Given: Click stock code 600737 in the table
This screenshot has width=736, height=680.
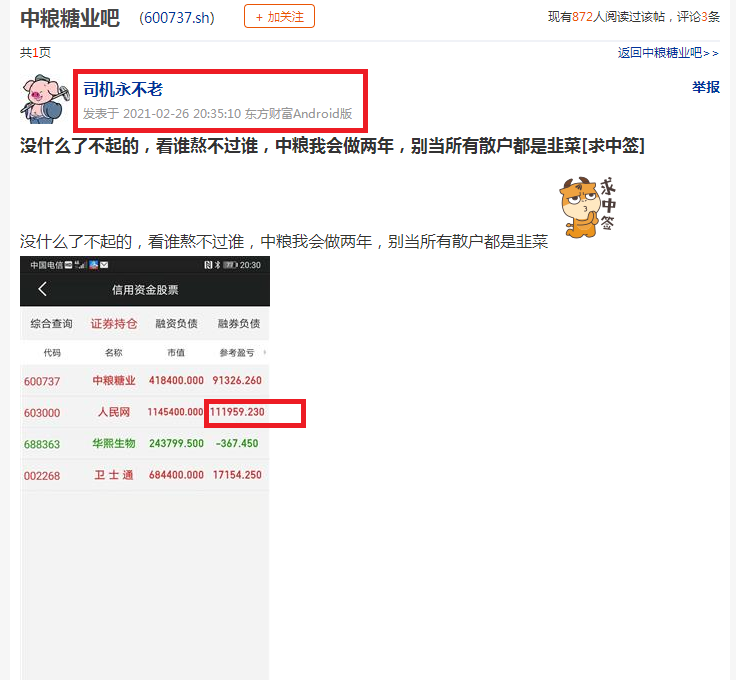Looking at the screenshot, I should point(42,381).
